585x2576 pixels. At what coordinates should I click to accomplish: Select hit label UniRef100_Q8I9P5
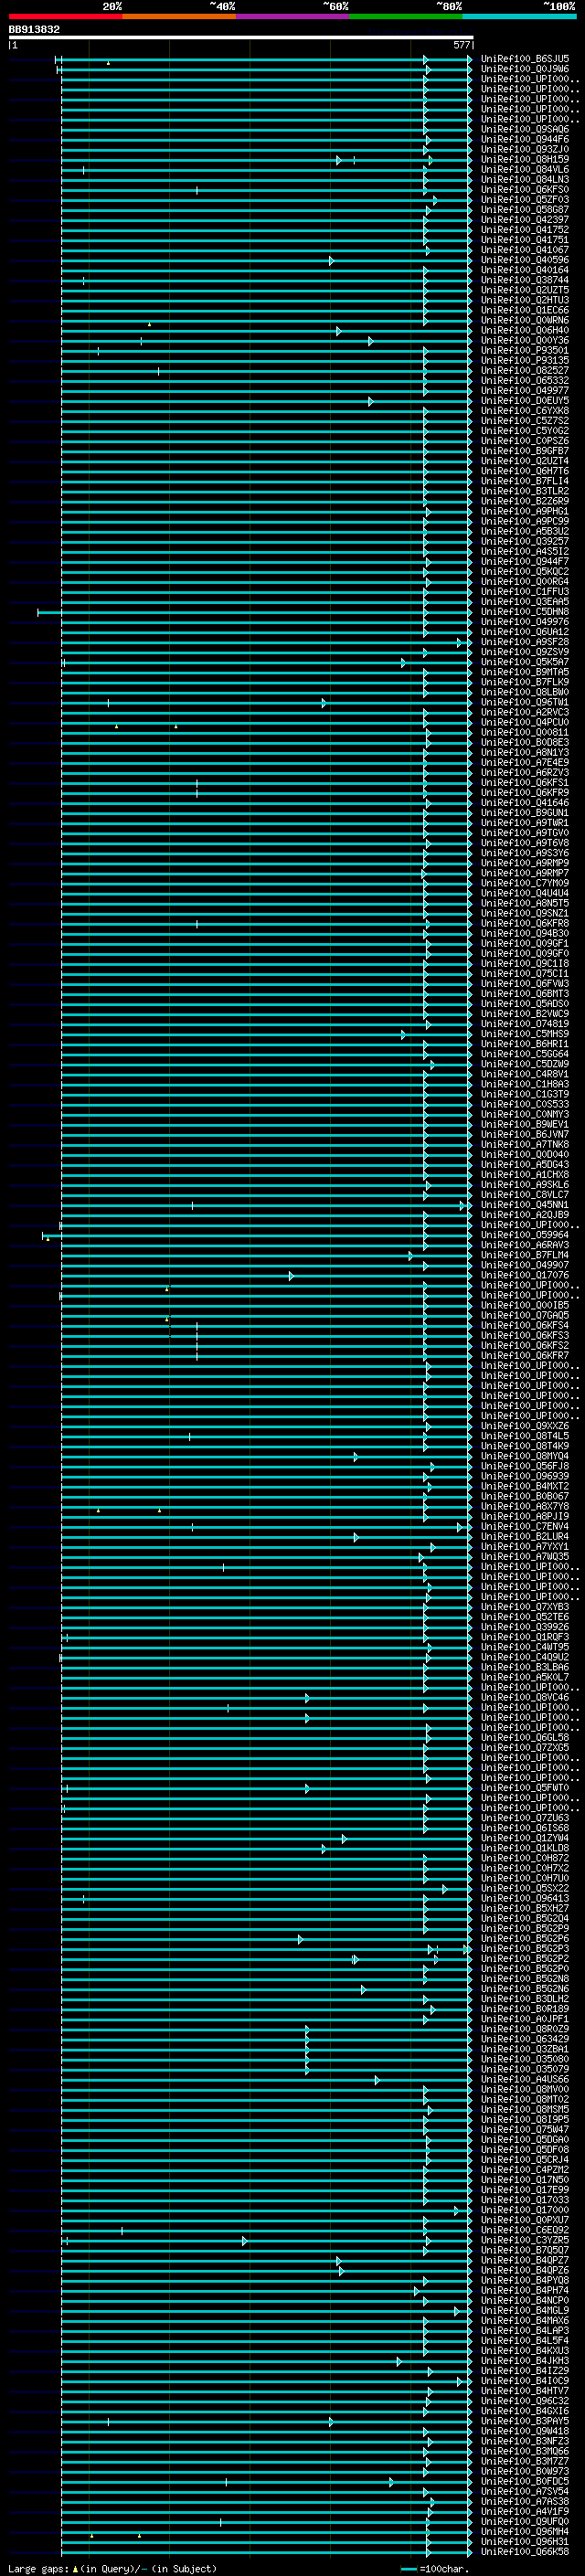525,2119
